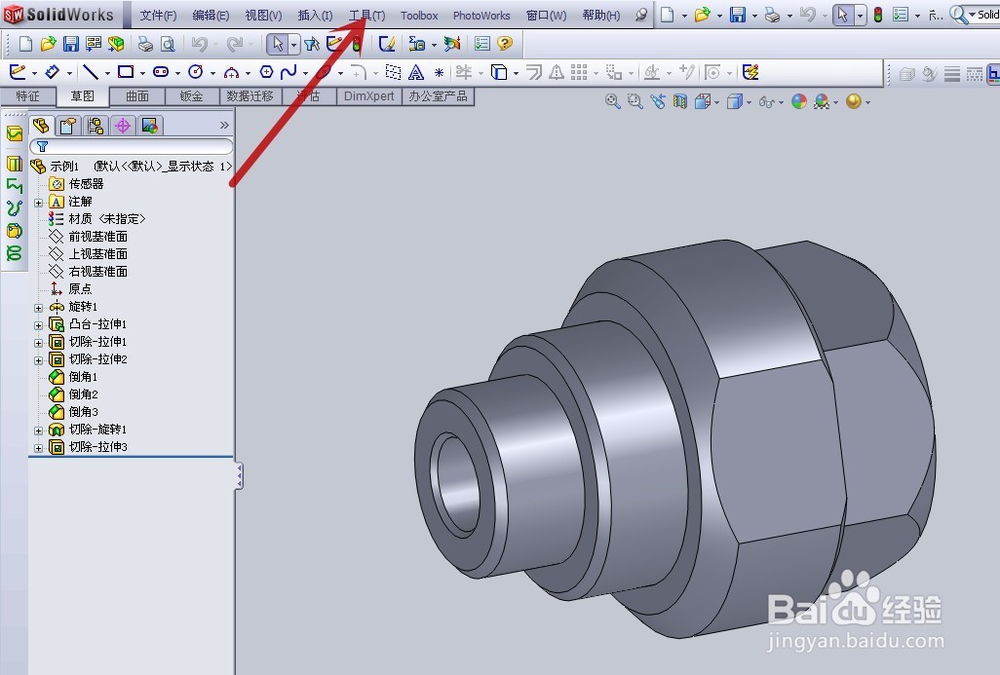The image size is (1000, 675).
Task: Select the Polygon sketch tool
Action: [x=267, y=72]
